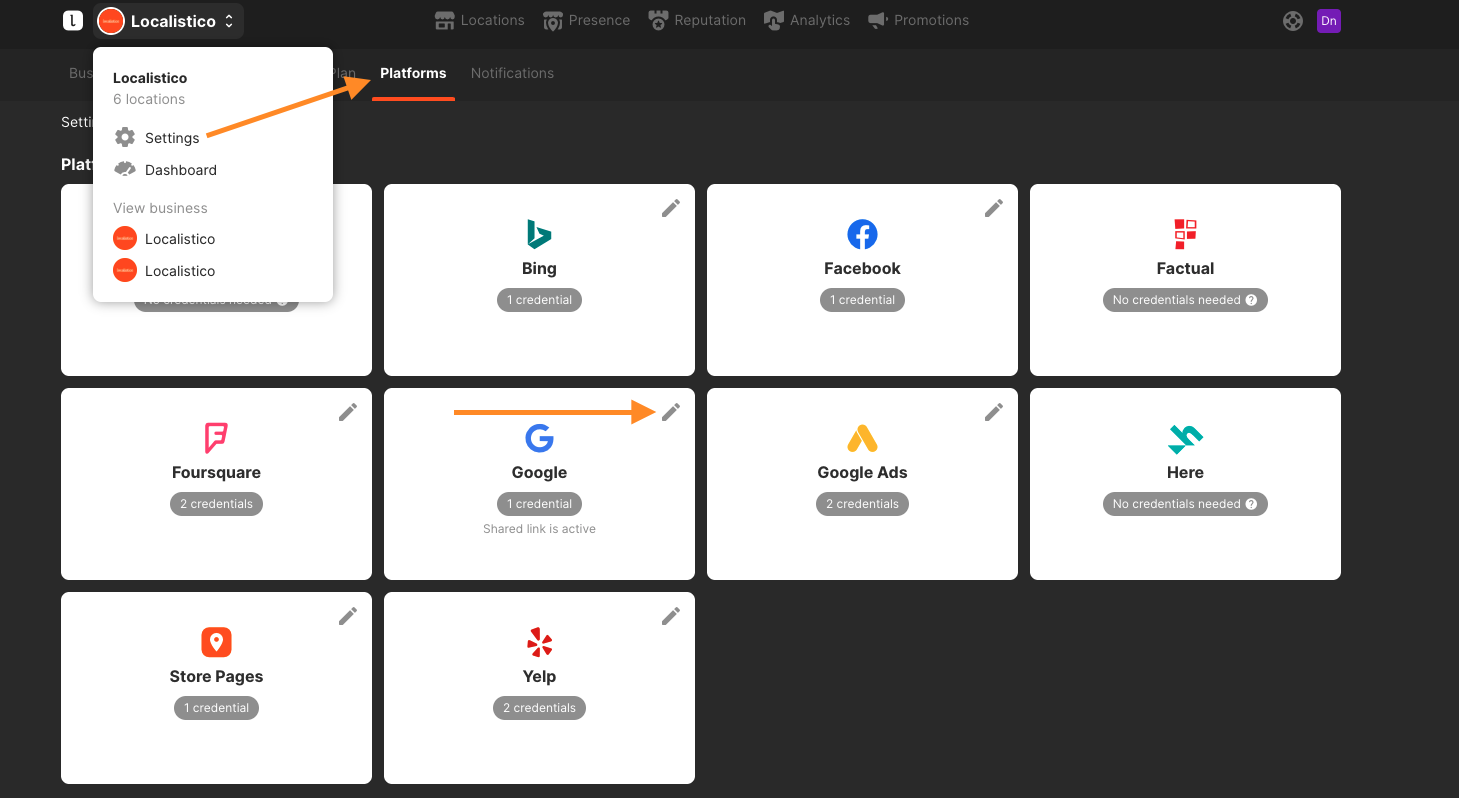Open the Locations menu
This screenshot has height=798, width=1459.
(480, 20)
